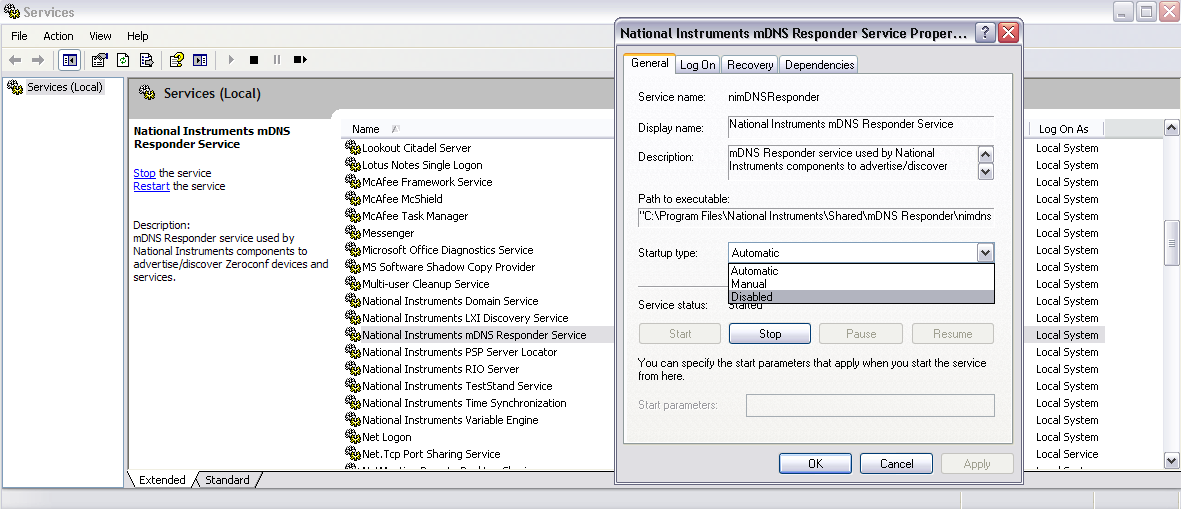Click the gear icon beside Lotus Notes Single Logon

tap(352, 165)
